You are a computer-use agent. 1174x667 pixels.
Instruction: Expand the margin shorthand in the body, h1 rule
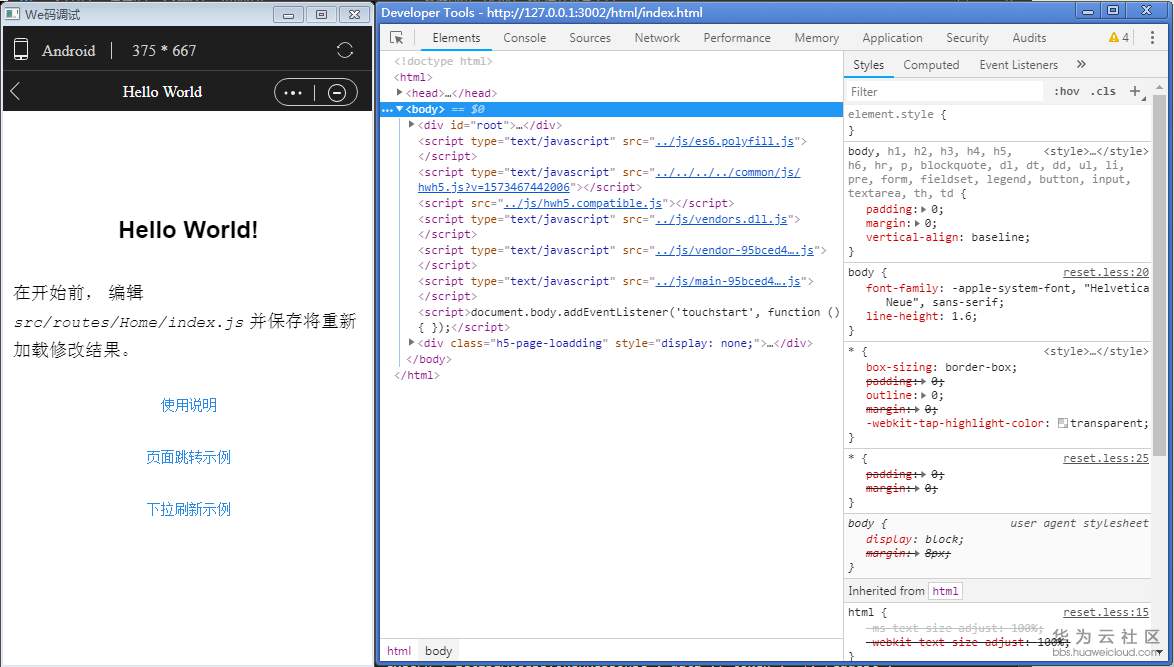pos(919,223)
